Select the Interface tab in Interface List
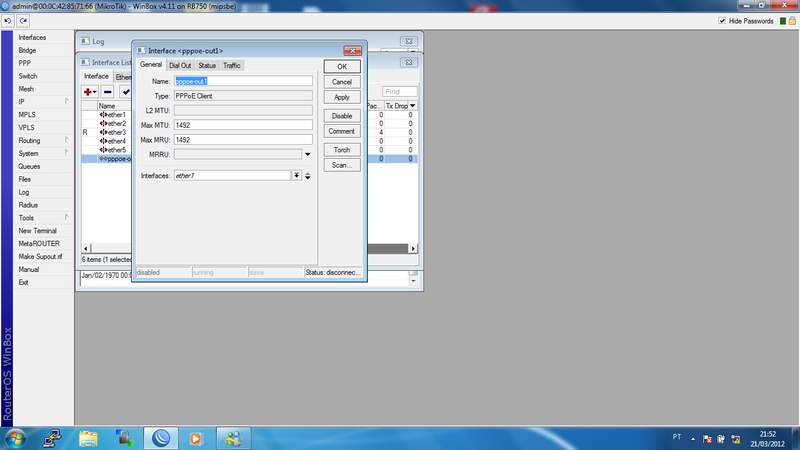The width and height of the screenshot is (800, 450). 96,76
